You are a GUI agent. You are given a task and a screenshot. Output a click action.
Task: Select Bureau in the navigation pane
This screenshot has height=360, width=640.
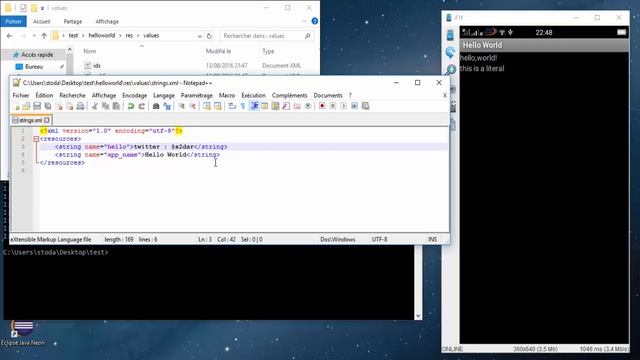click(x=34, y=67)
